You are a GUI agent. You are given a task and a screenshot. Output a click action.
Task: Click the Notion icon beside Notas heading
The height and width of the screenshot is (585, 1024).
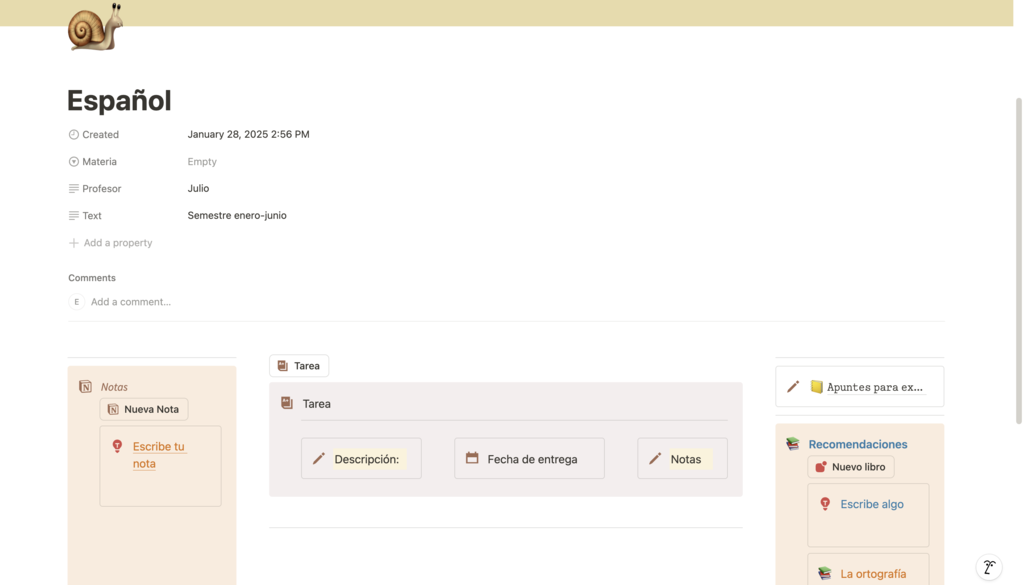86,387
